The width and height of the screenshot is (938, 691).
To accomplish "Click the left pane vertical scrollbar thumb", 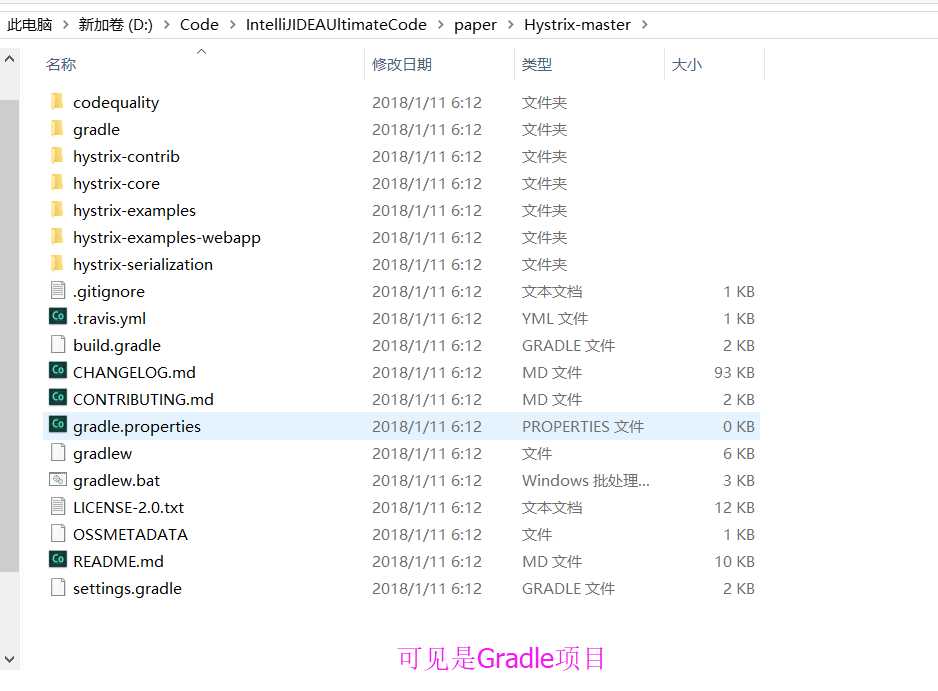I will [10, 336].
